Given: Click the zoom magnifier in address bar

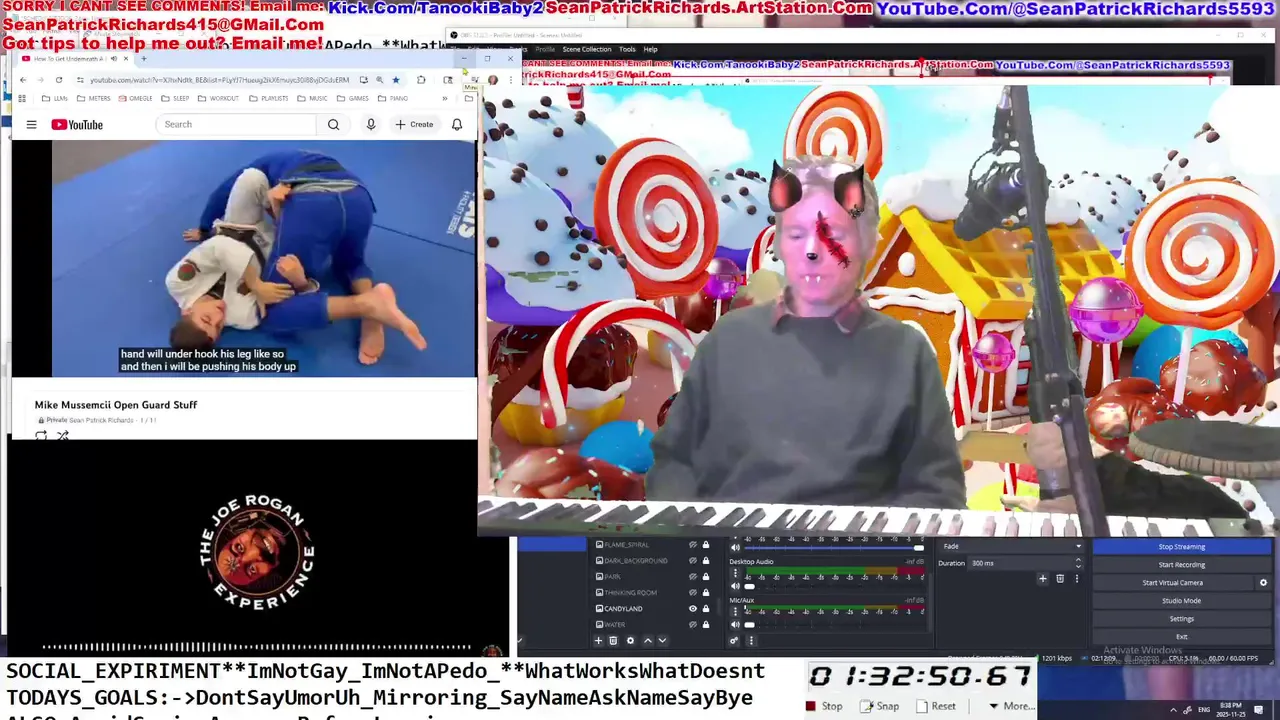Looking at the screenshot, I should coord(379,80).
